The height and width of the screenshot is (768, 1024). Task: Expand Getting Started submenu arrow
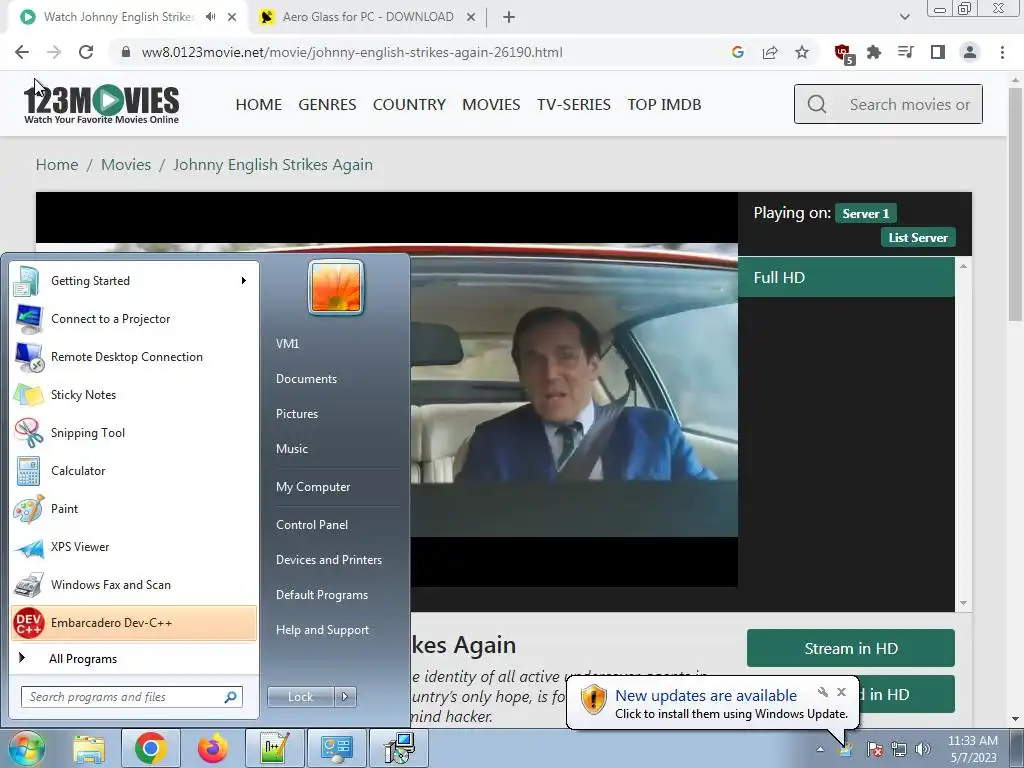pyautogui.click(x=244, y=281)
